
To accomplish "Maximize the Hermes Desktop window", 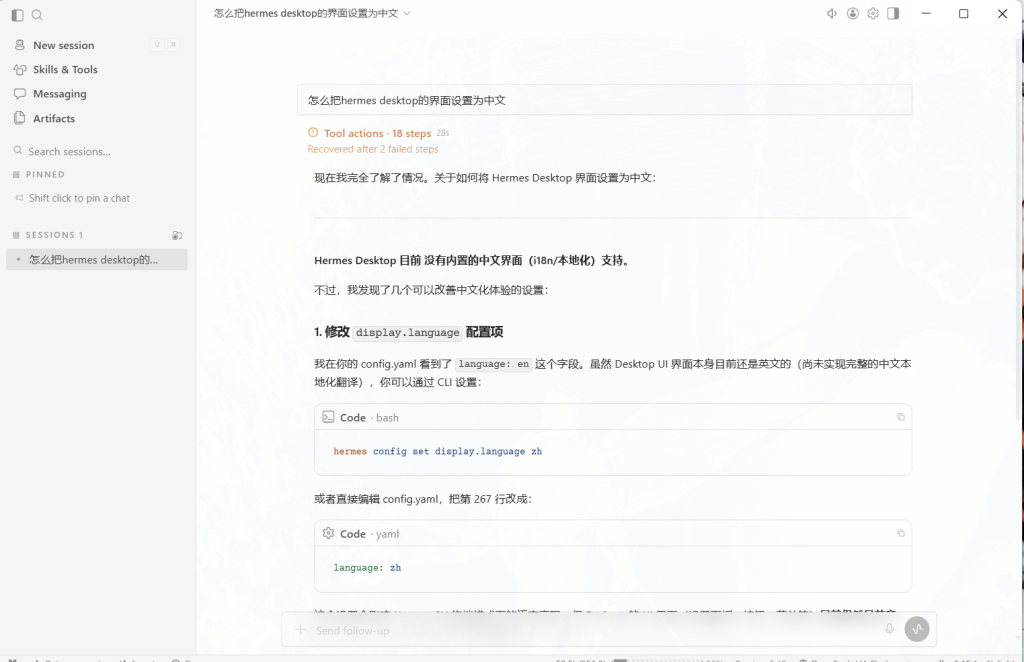I will 963,13.
